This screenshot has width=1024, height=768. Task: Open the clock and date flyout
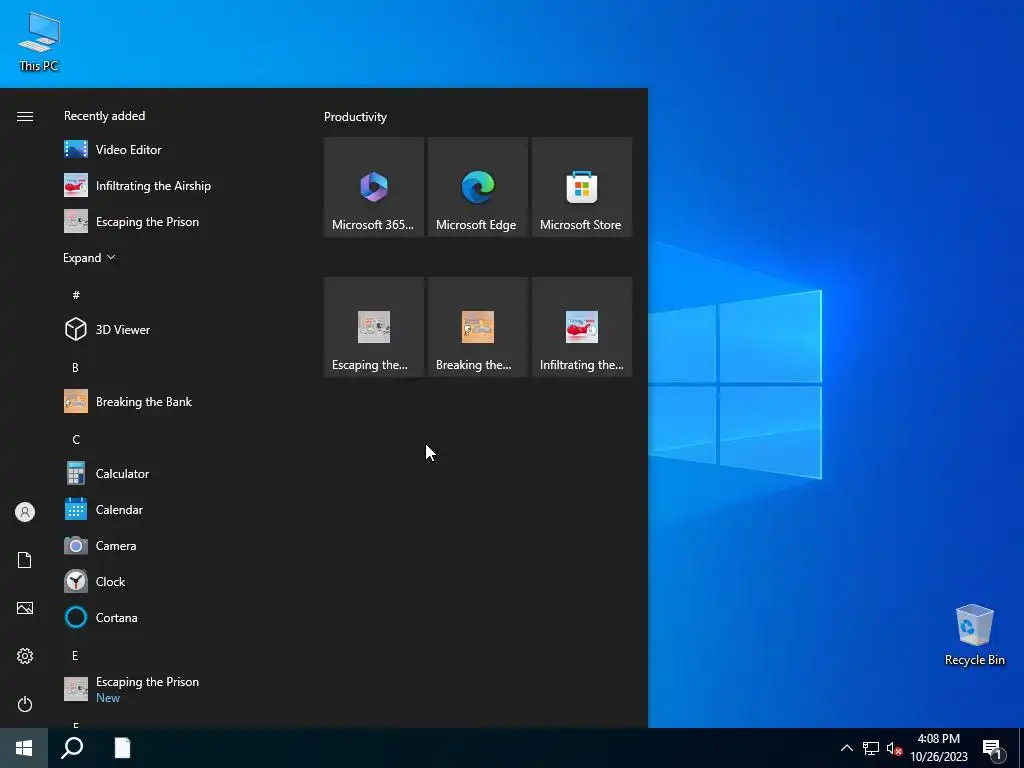point(938,748)
